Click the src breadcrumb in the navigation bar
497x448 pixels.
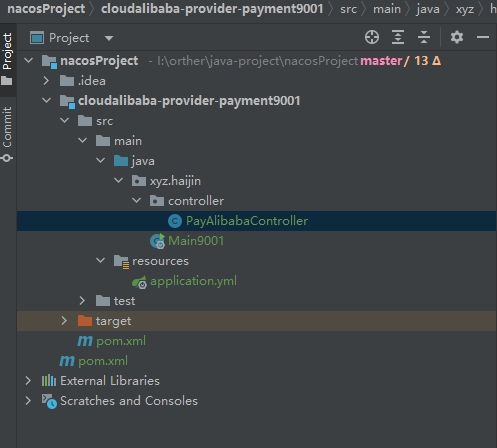click(x=348, y=9)
